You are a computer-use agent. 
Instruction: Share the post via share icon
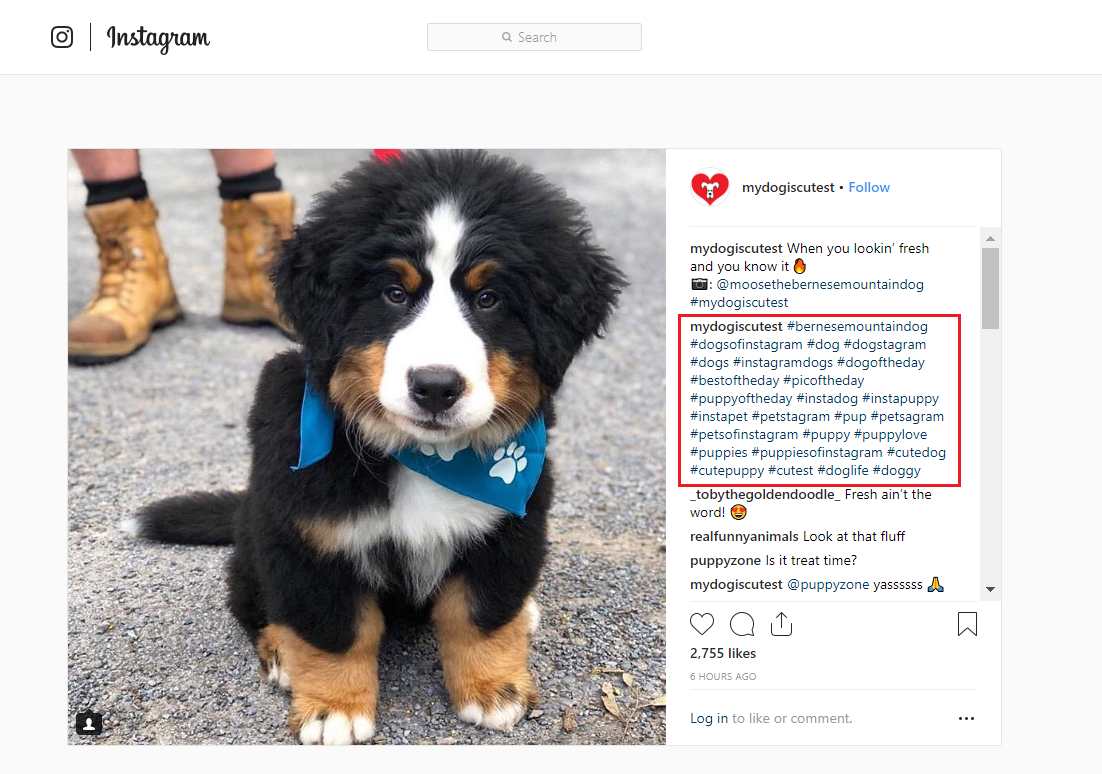(782, 624)
